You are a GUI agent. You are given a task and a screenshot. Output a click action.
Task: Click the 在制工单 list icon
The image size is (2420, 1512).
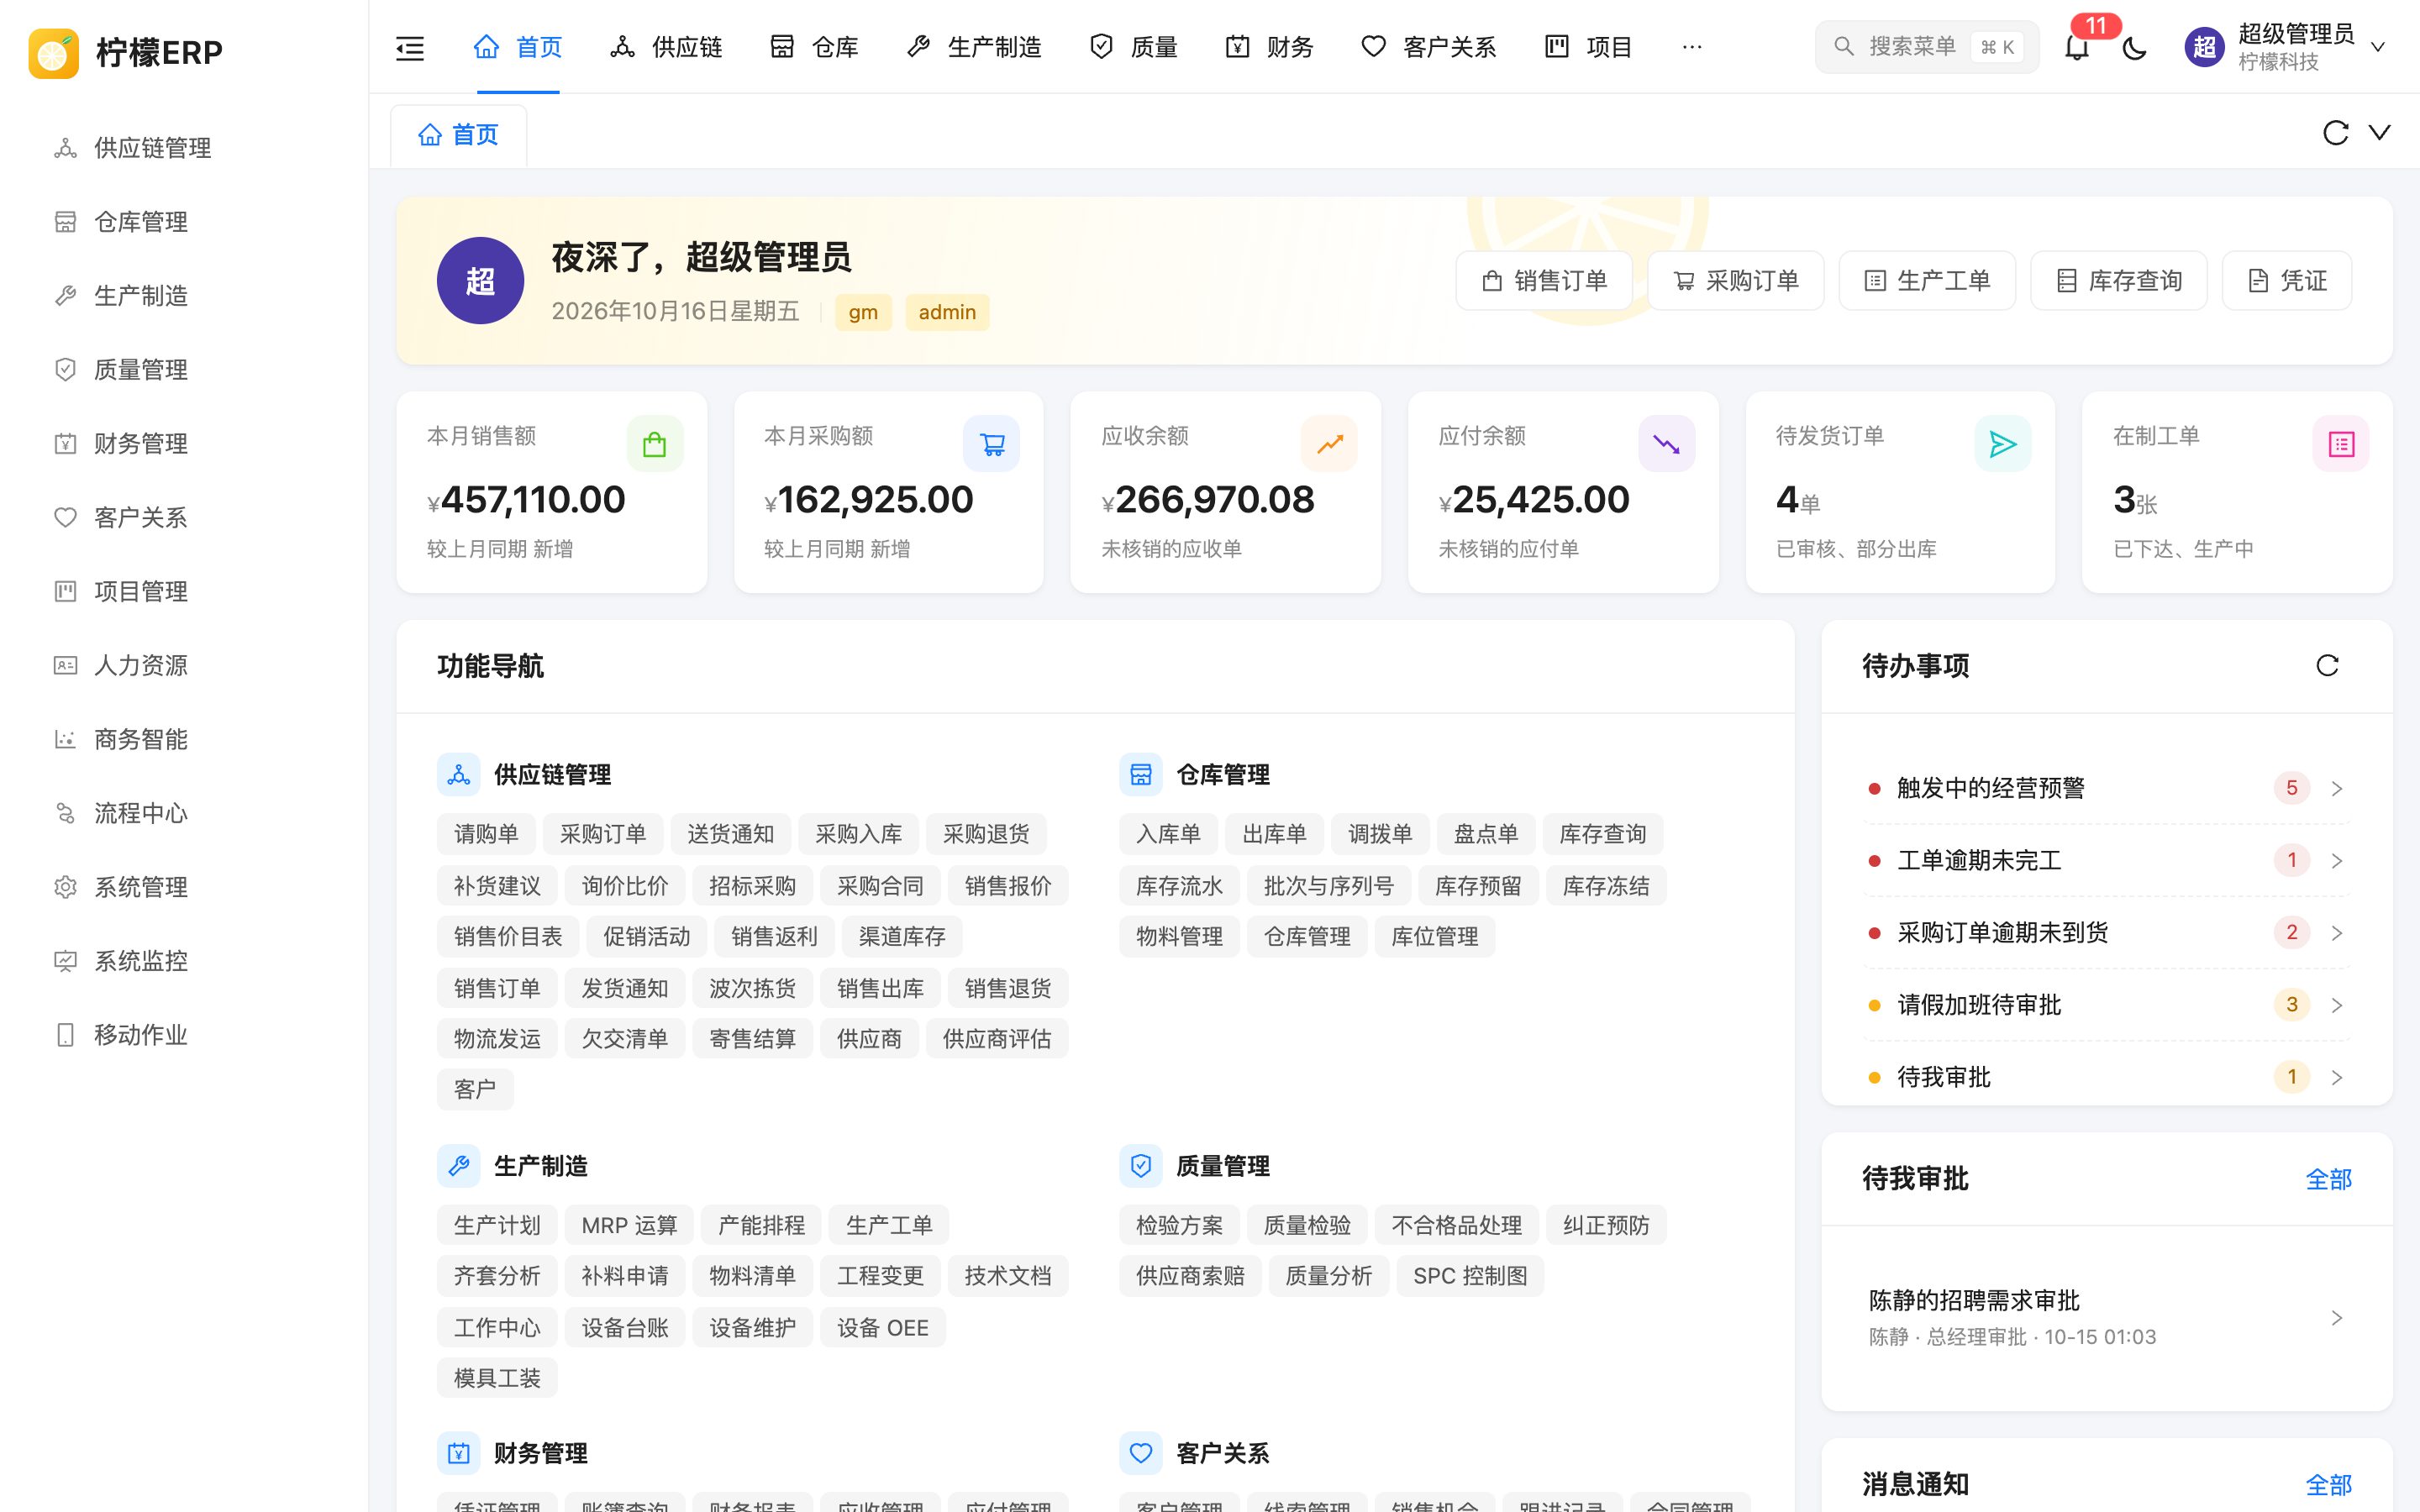pos(2341,444)
